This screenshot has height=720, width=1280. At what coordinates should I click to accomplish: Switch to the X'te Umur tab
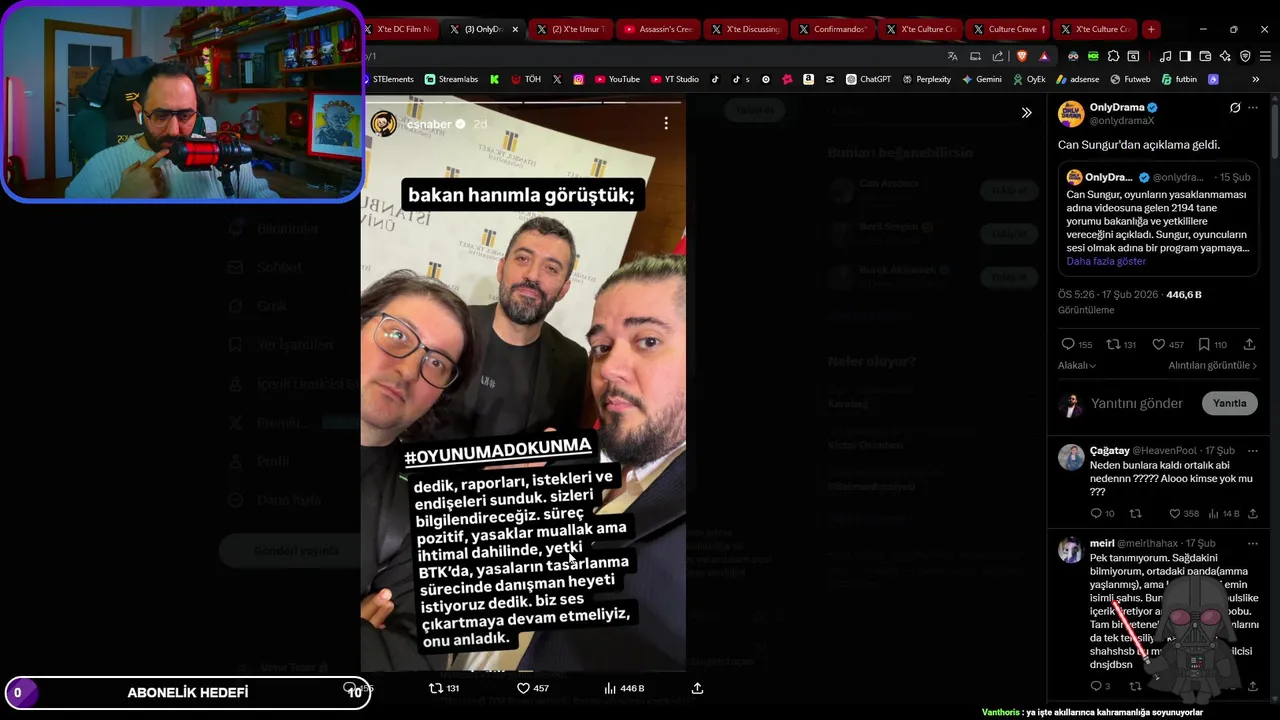click(571, 29)
